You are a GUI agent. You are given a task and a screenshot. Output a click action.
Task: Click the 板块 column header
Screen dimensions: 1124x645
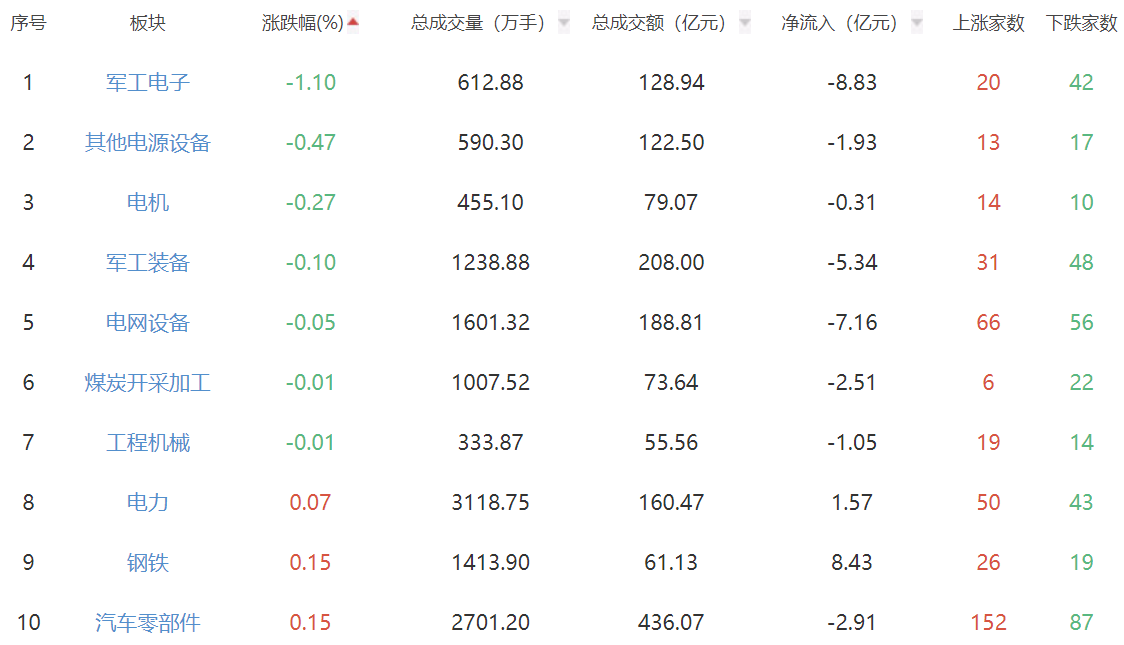[148, 23]
